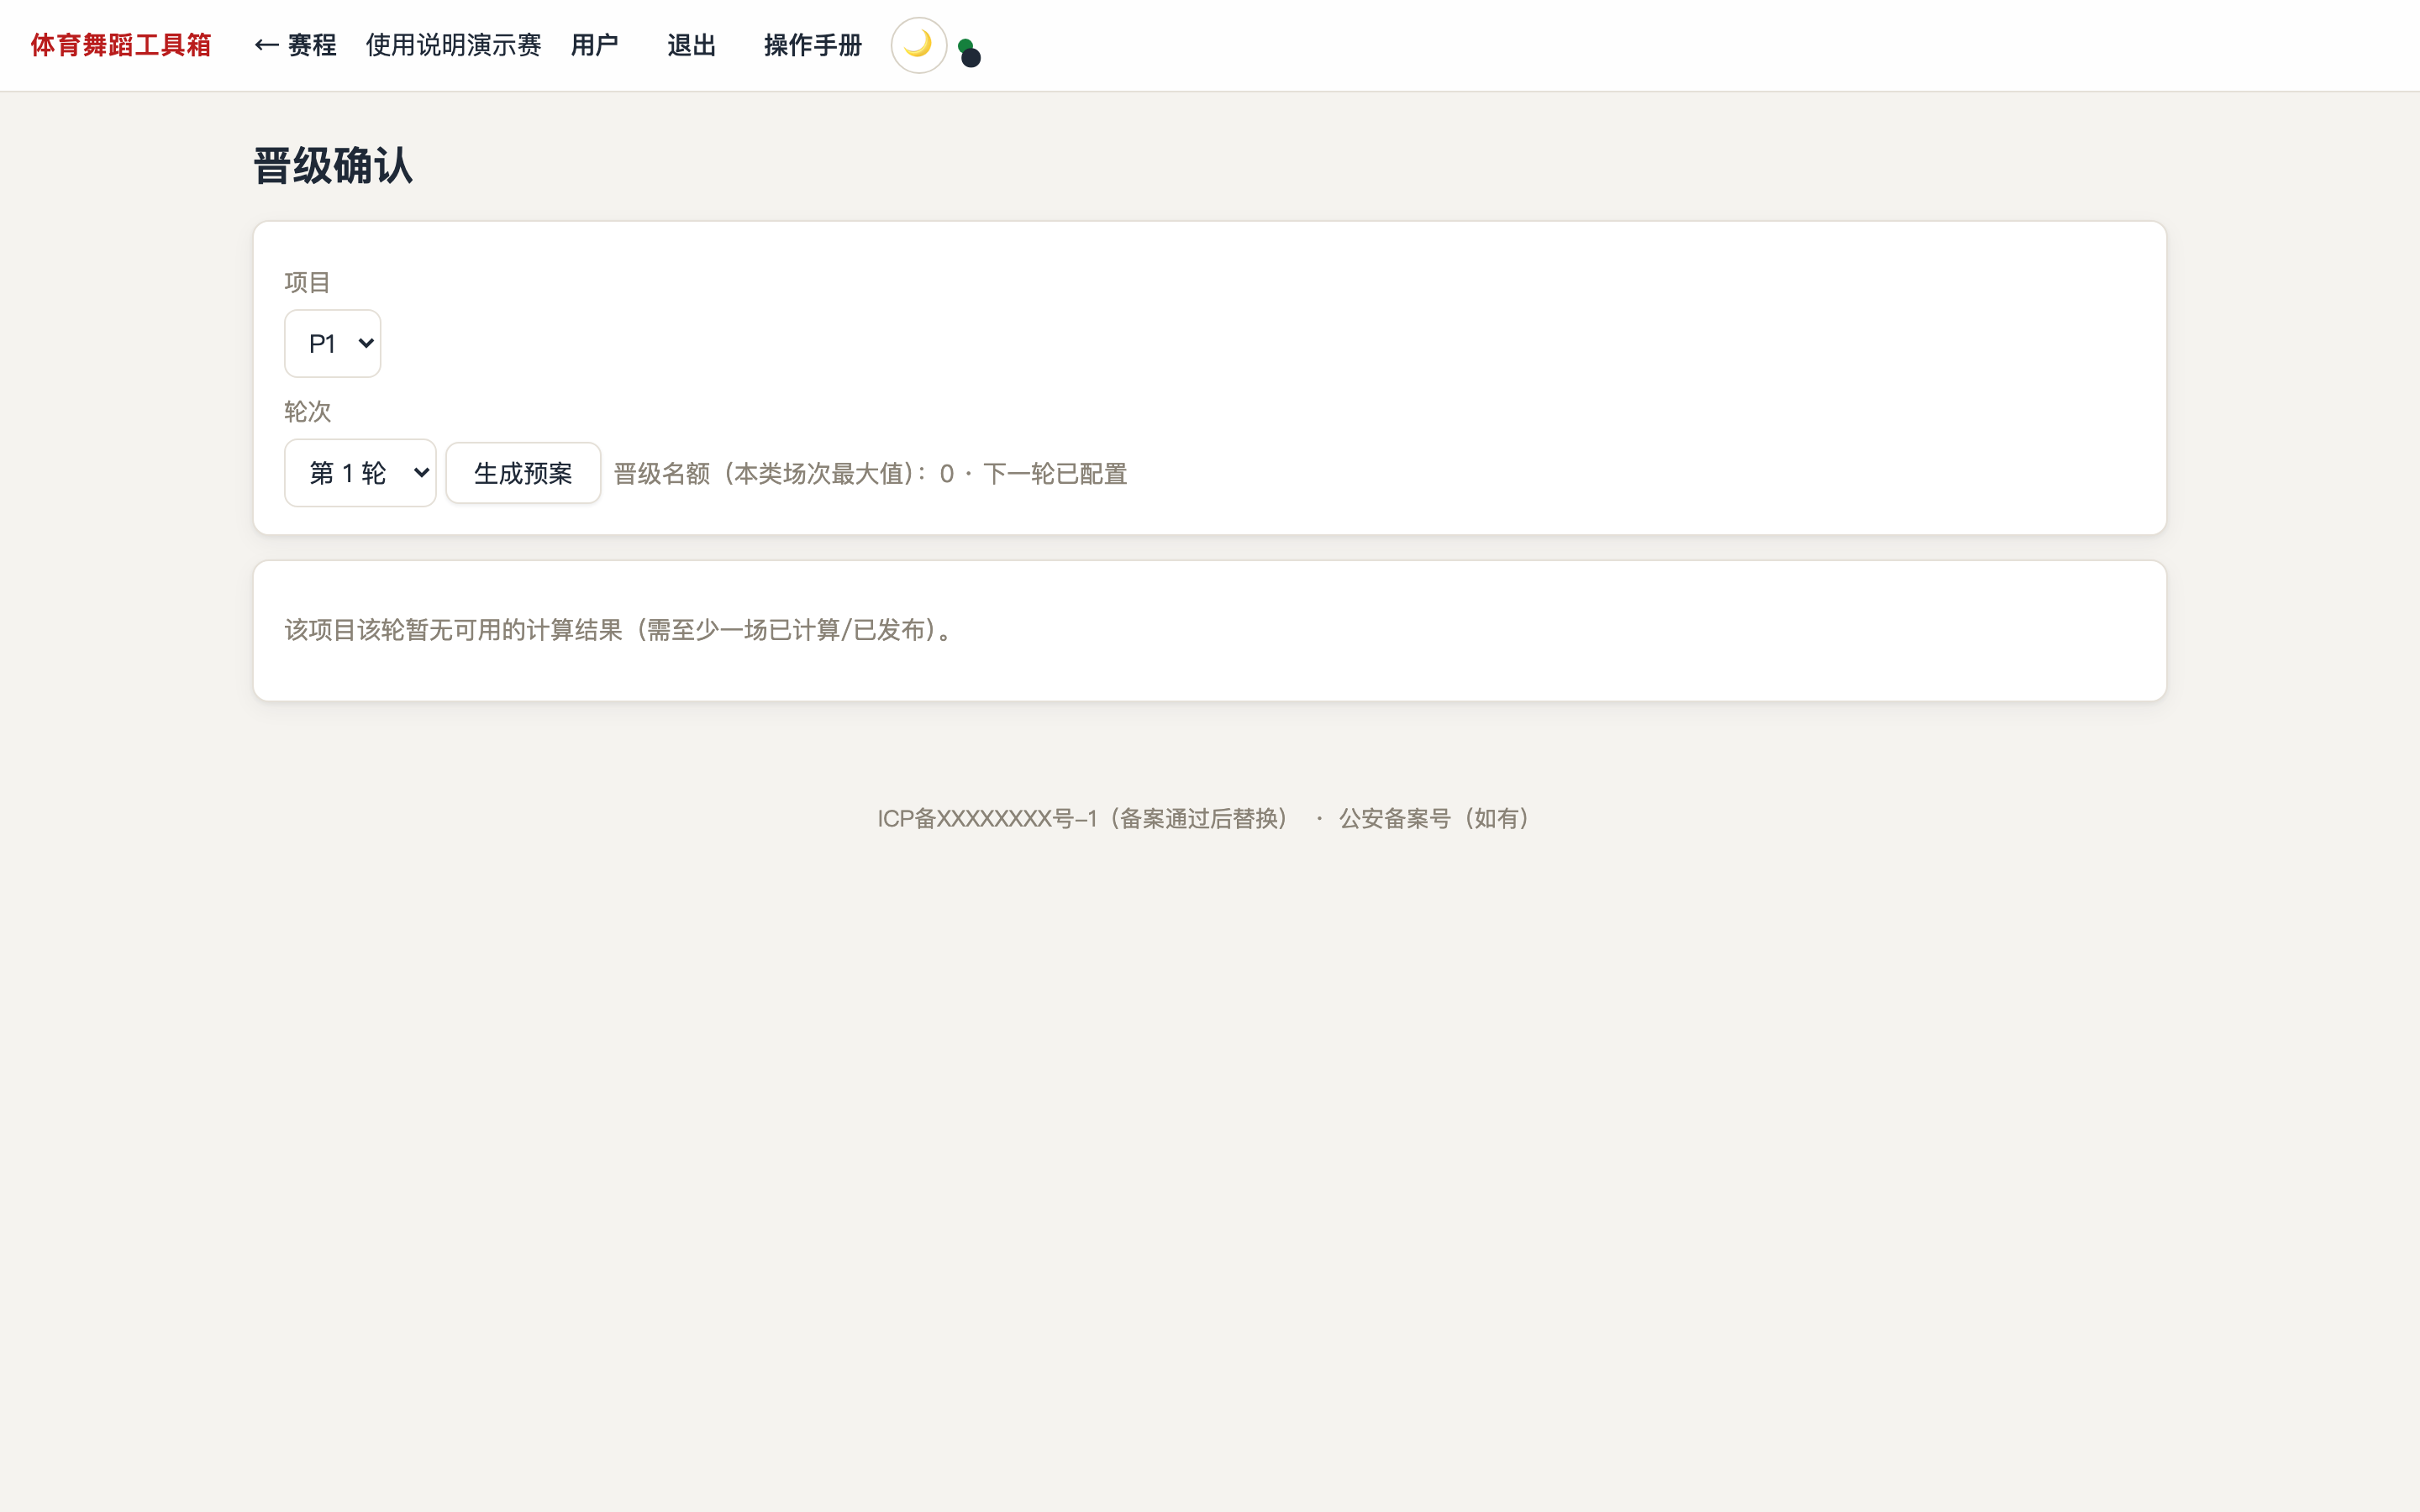Click the 轮次 field label

[307, 412]
